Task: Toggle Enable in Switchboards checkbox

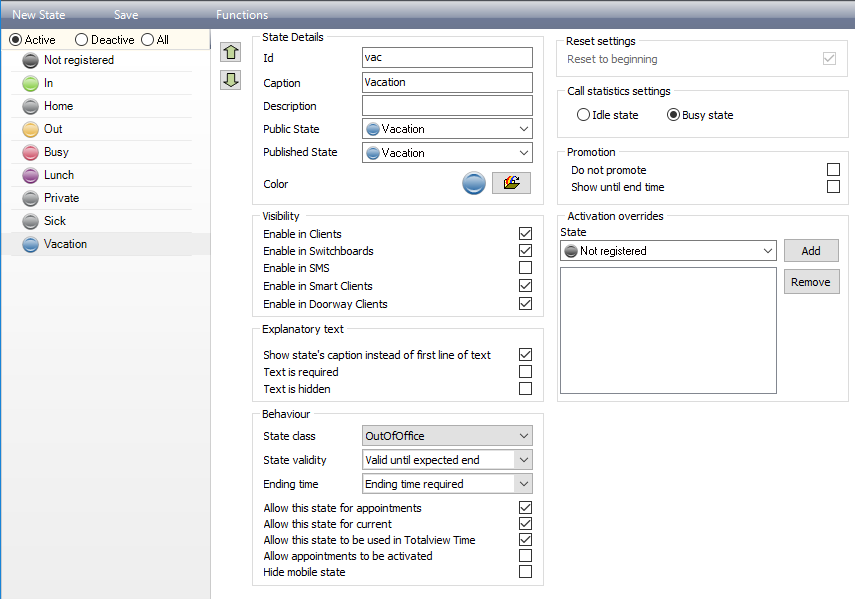Action: click(x=525, y=250)
